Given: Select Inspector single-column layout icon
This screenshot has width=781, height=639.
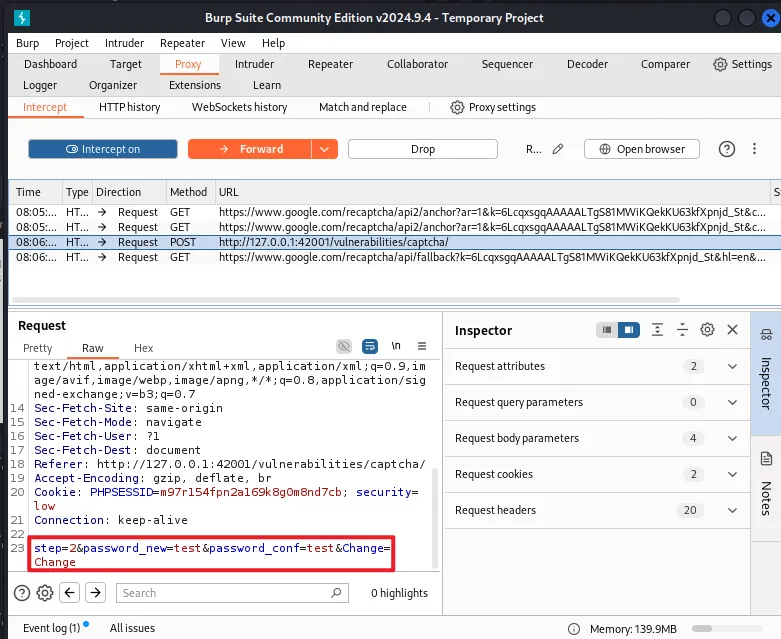Looking at the screenshot, I should [607, 330].
